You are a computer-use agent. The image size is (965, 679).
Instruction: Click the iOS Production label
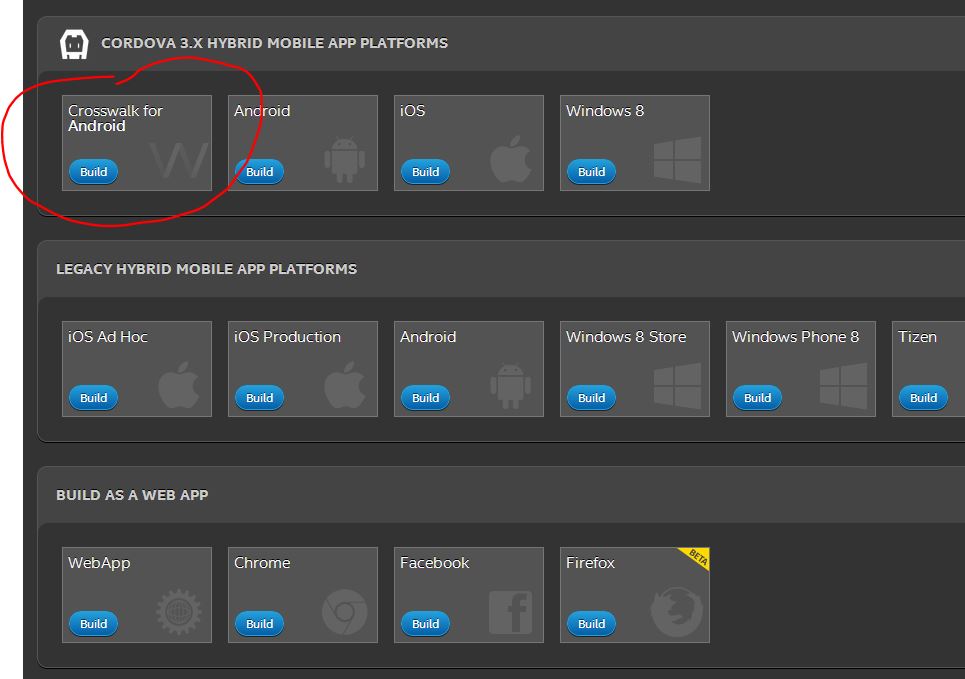coord(287,337)
